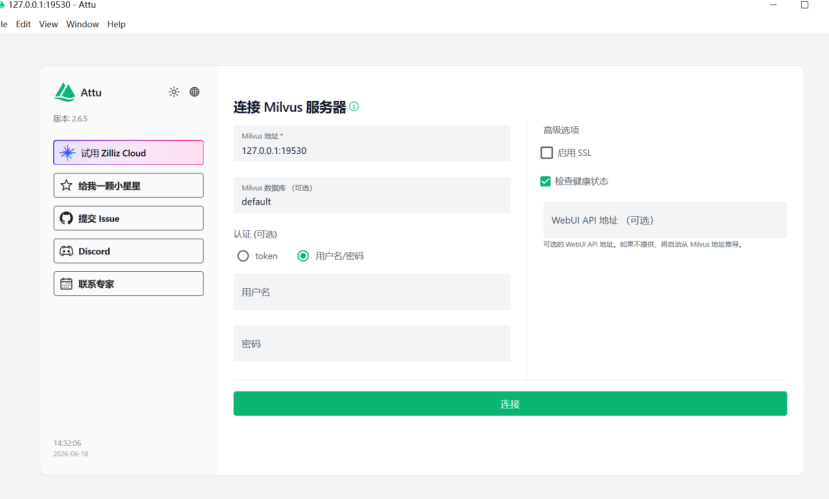Open the Discord button

point(128,251)
